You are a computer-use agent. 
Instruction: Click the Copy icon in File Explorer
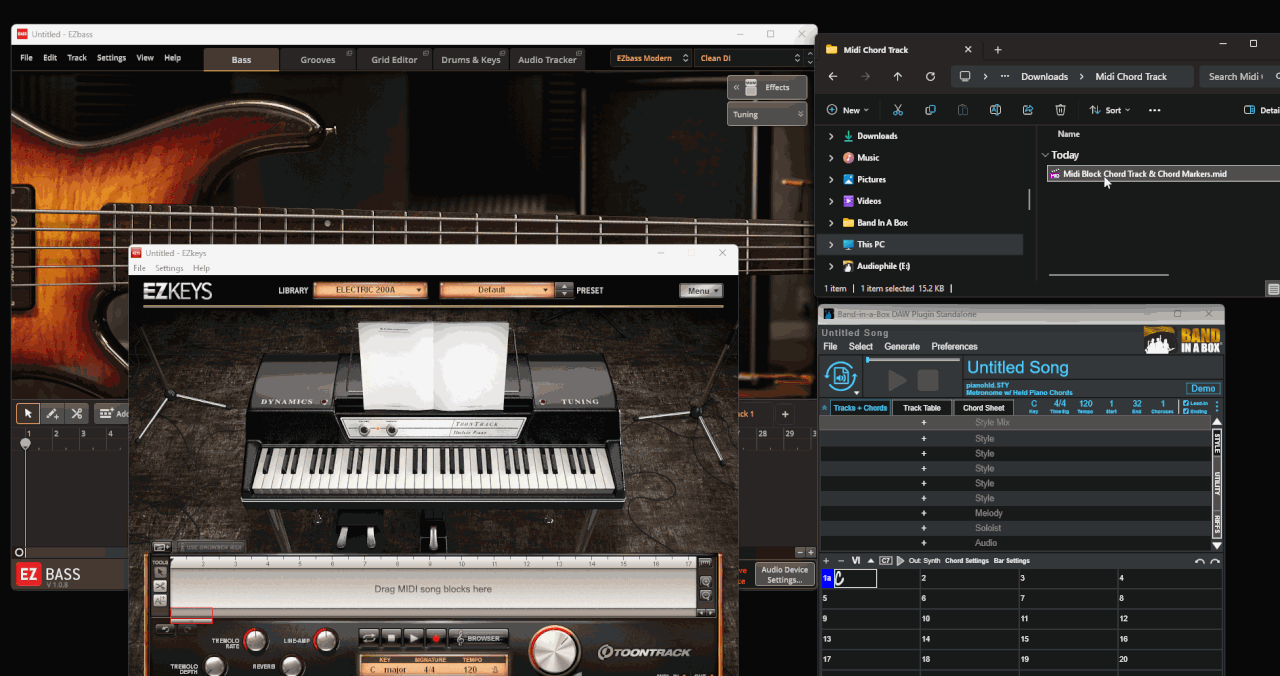931,110
